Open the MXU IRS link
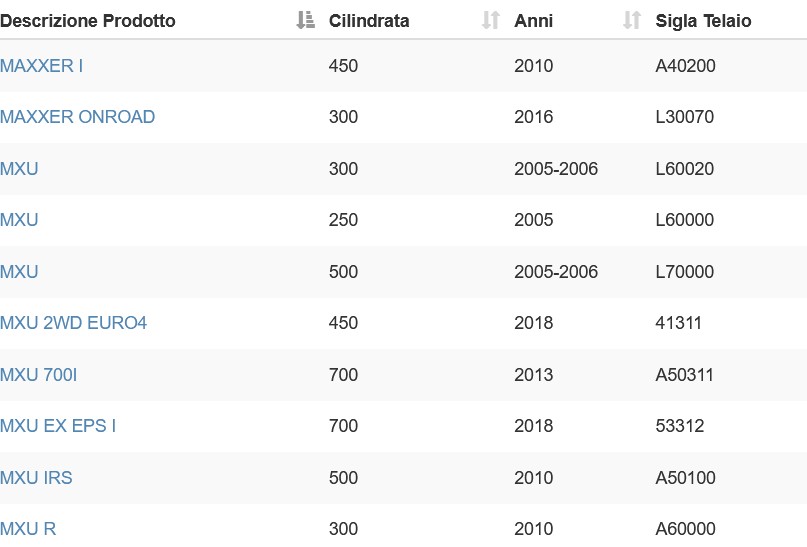807x547 pixels. pyautogui.click(x=36, y=478)
